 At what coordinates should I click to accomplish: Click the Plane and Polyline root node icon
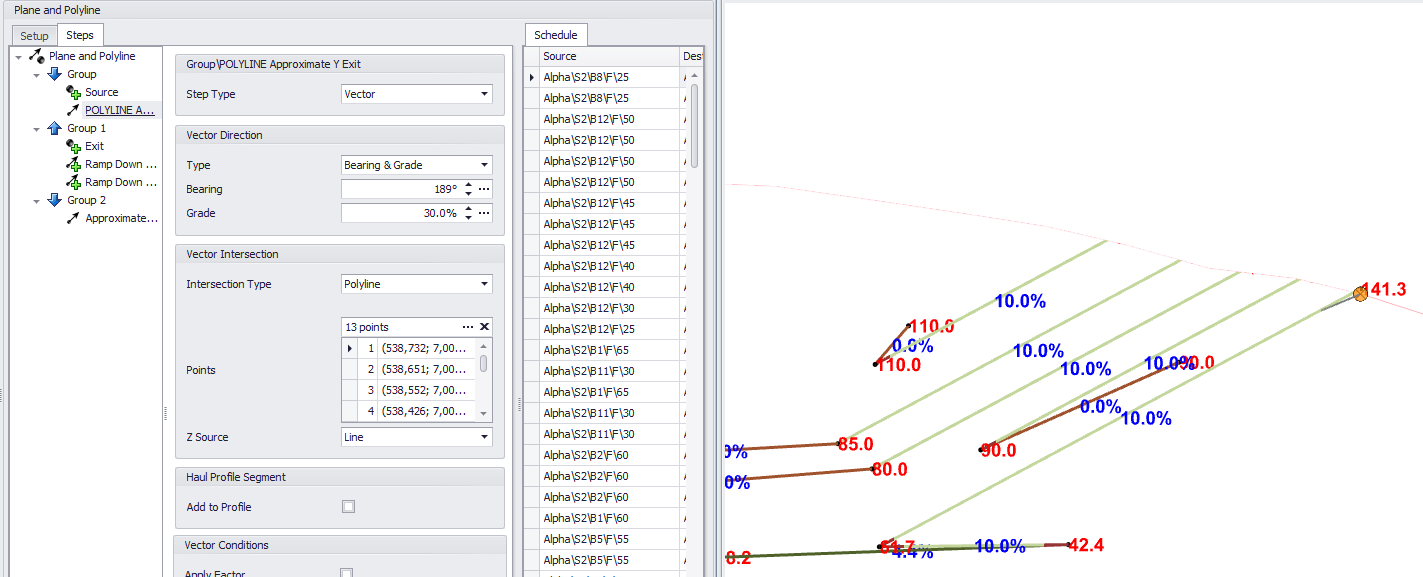pyautogui.click(x=37, y=56)
